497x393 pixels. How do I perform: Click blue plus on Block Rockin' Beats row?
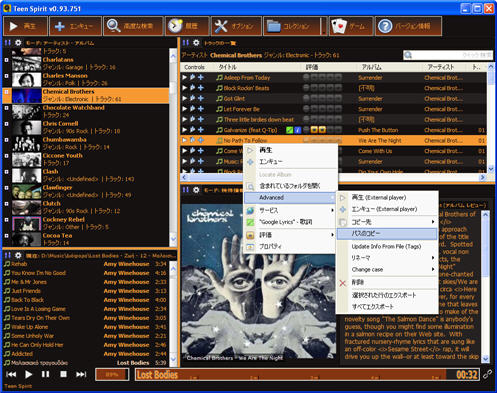coord(201,88)
